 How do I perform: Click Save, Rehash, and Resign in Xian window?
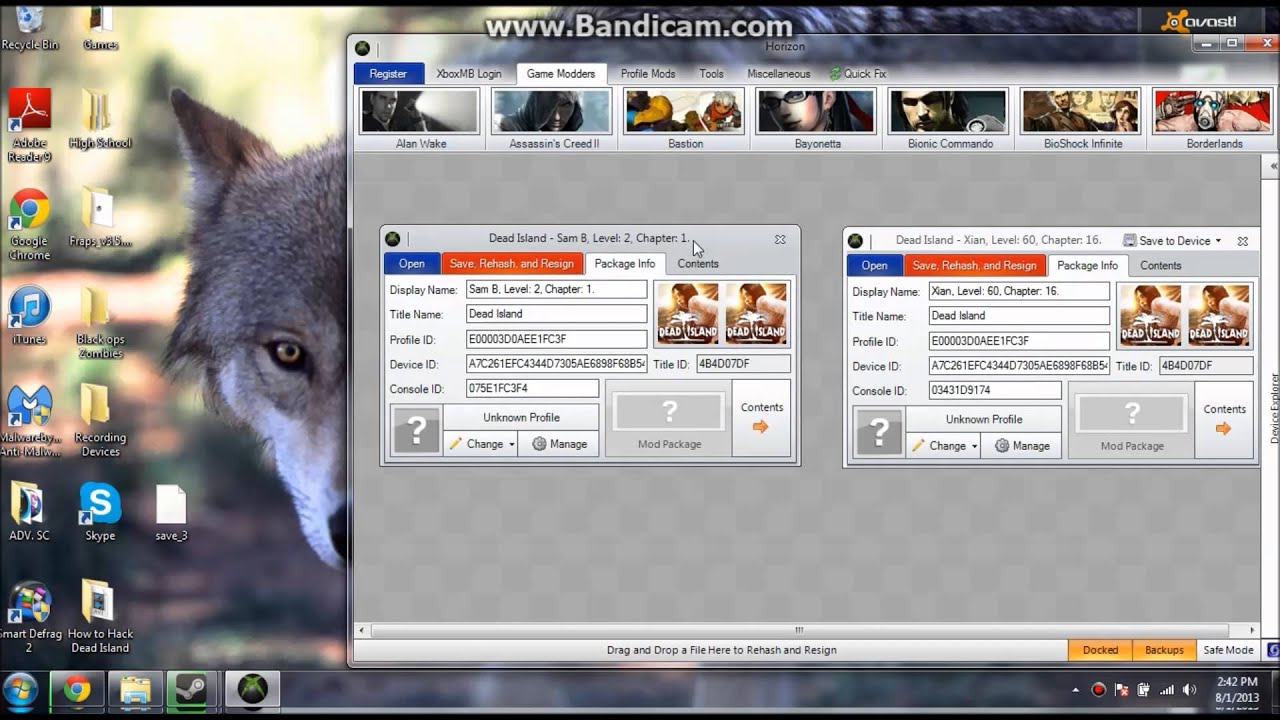[975, 265]
